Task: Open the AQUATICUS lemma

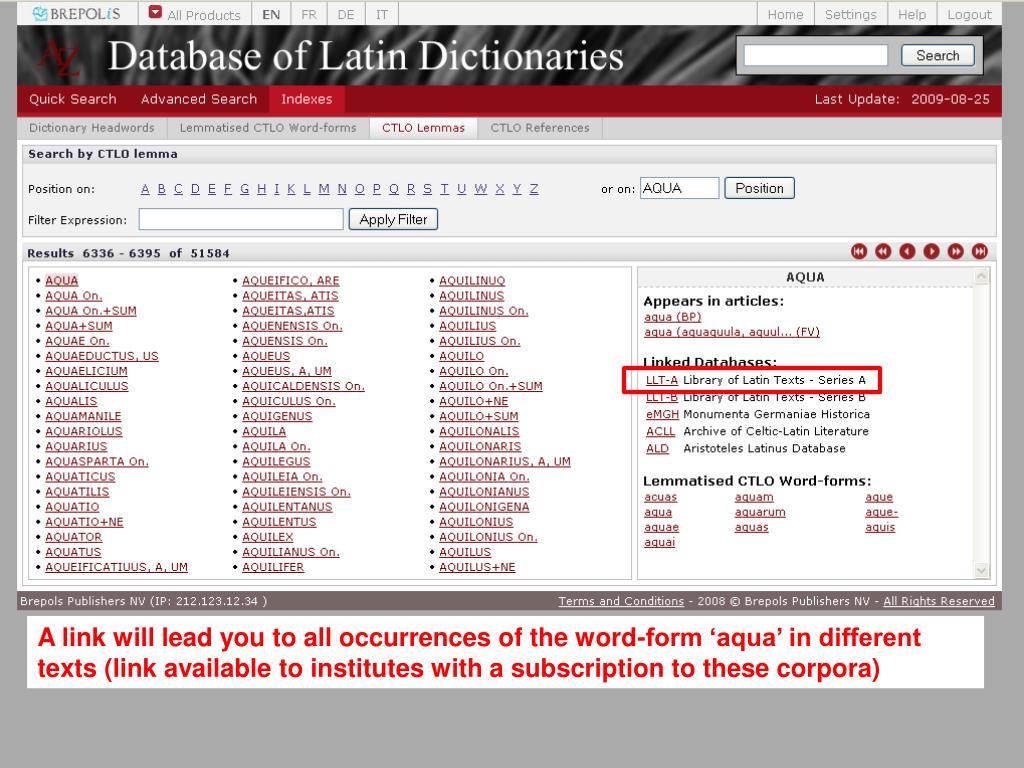Action: 80,477
